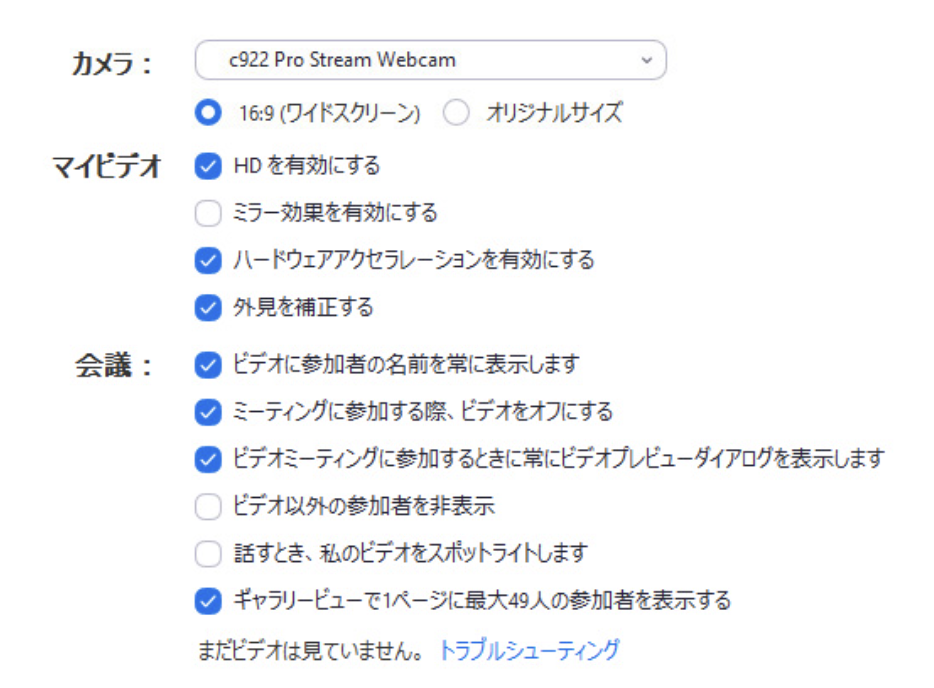Select the 16:9 (ワイドスクリーン) radio button
The height and width of the screenshot is (688, 934).
pos(208,113)
